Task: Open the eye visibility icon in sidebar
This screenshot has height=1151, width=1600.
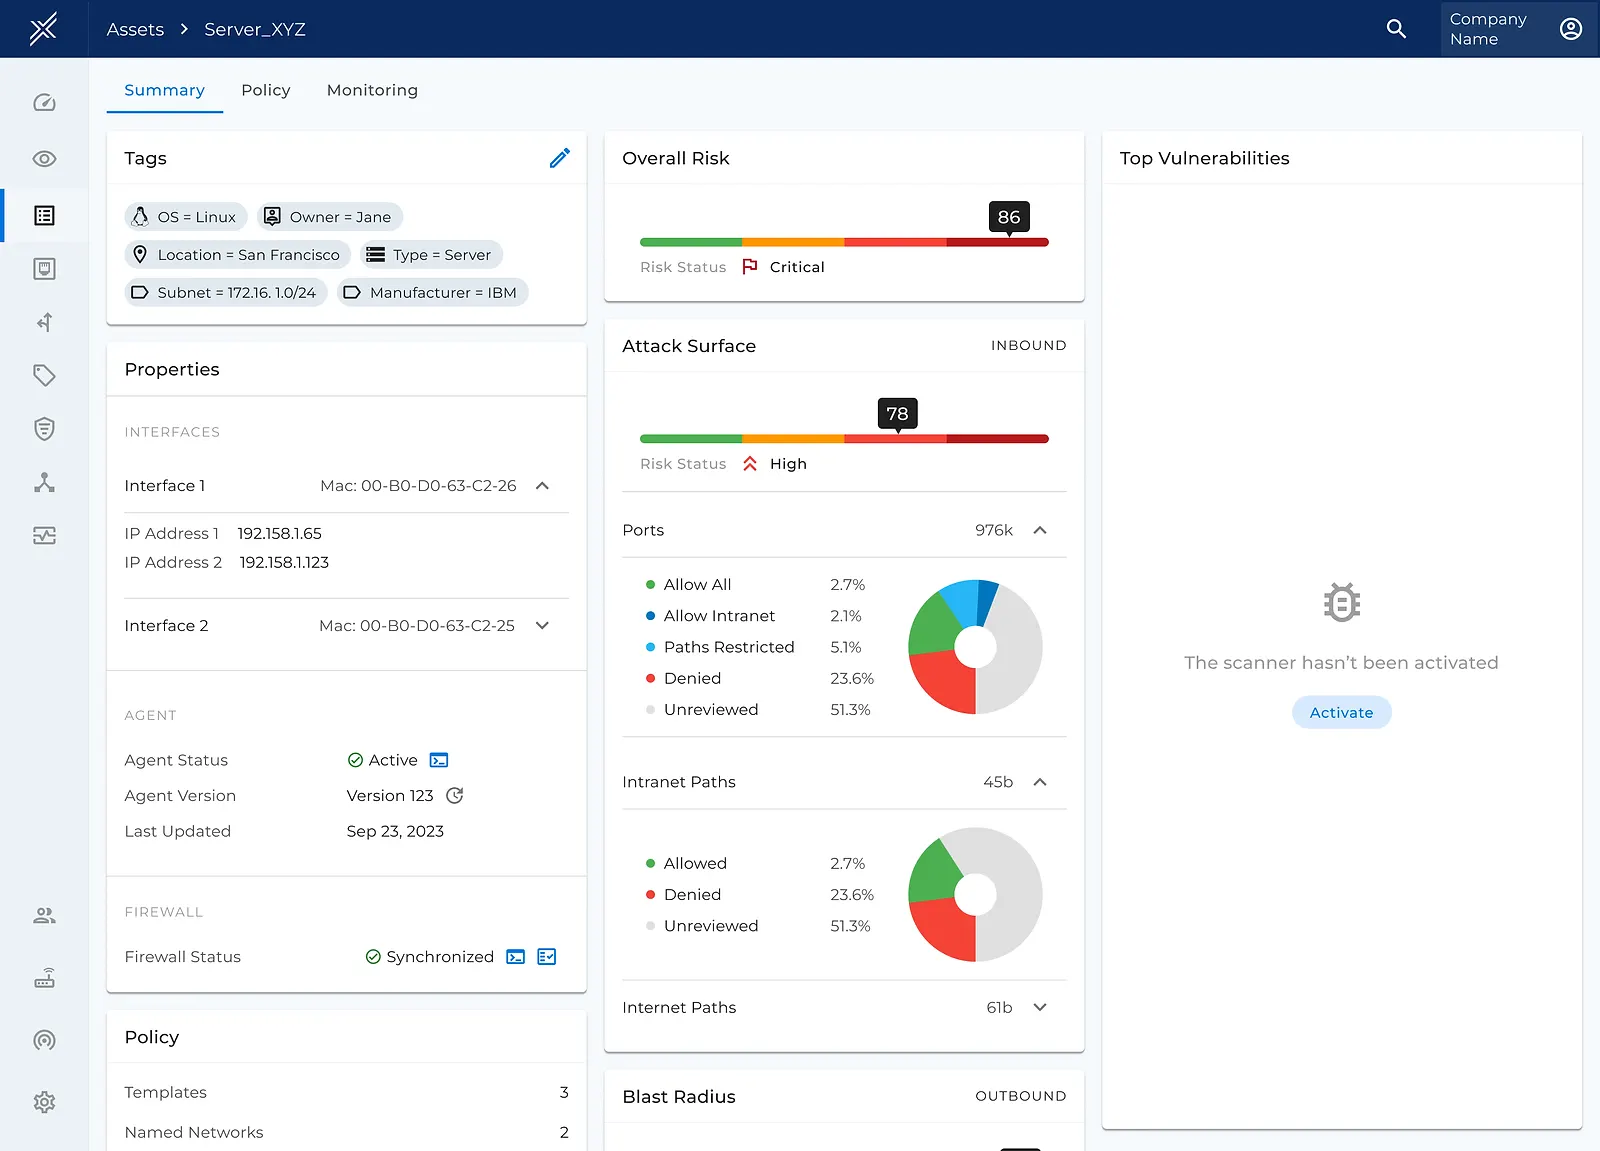Action: tap(44, 159)
